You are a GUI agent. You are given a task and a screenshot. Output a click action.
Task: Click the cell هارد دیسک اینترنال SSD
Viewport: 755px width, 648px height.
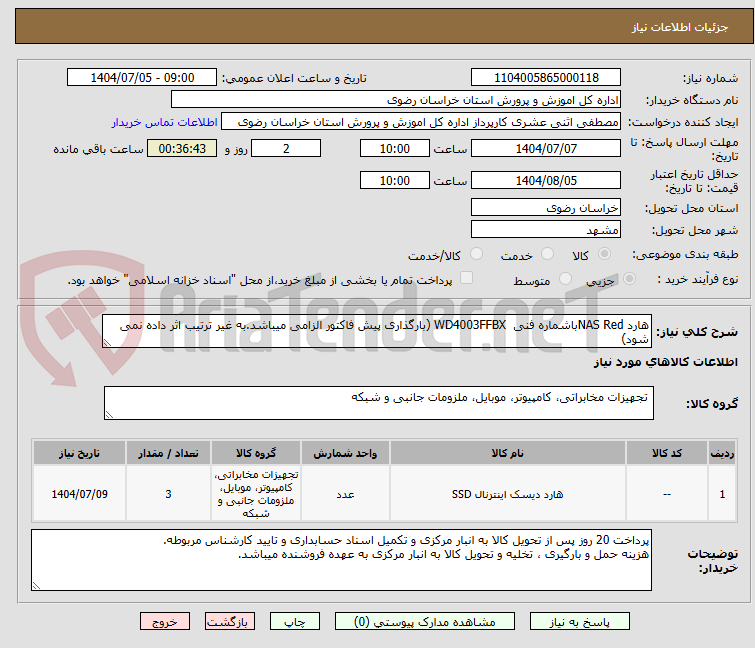click(508, 494)
